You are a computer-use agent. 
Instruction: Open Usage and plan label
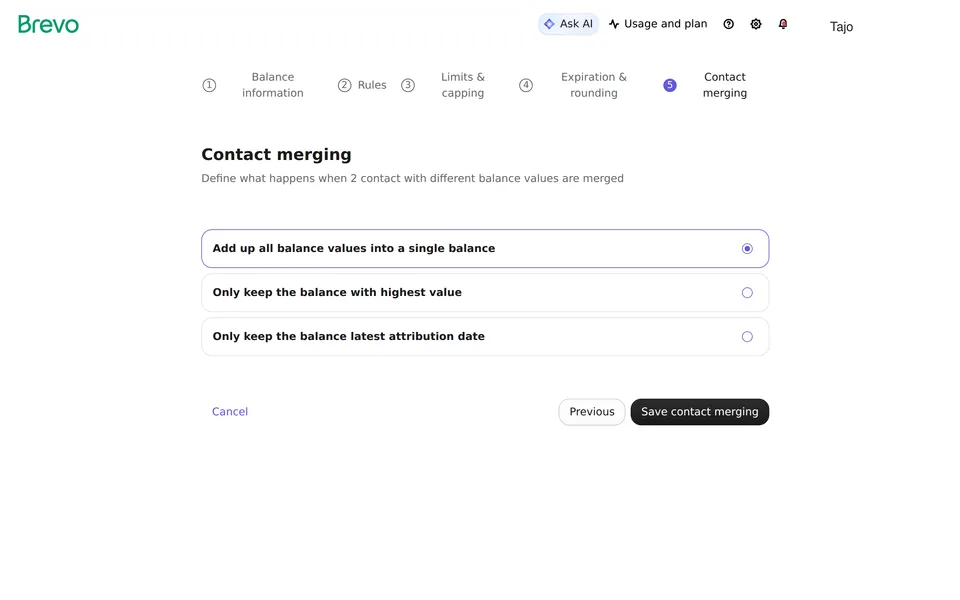click(x=666, y=24)
